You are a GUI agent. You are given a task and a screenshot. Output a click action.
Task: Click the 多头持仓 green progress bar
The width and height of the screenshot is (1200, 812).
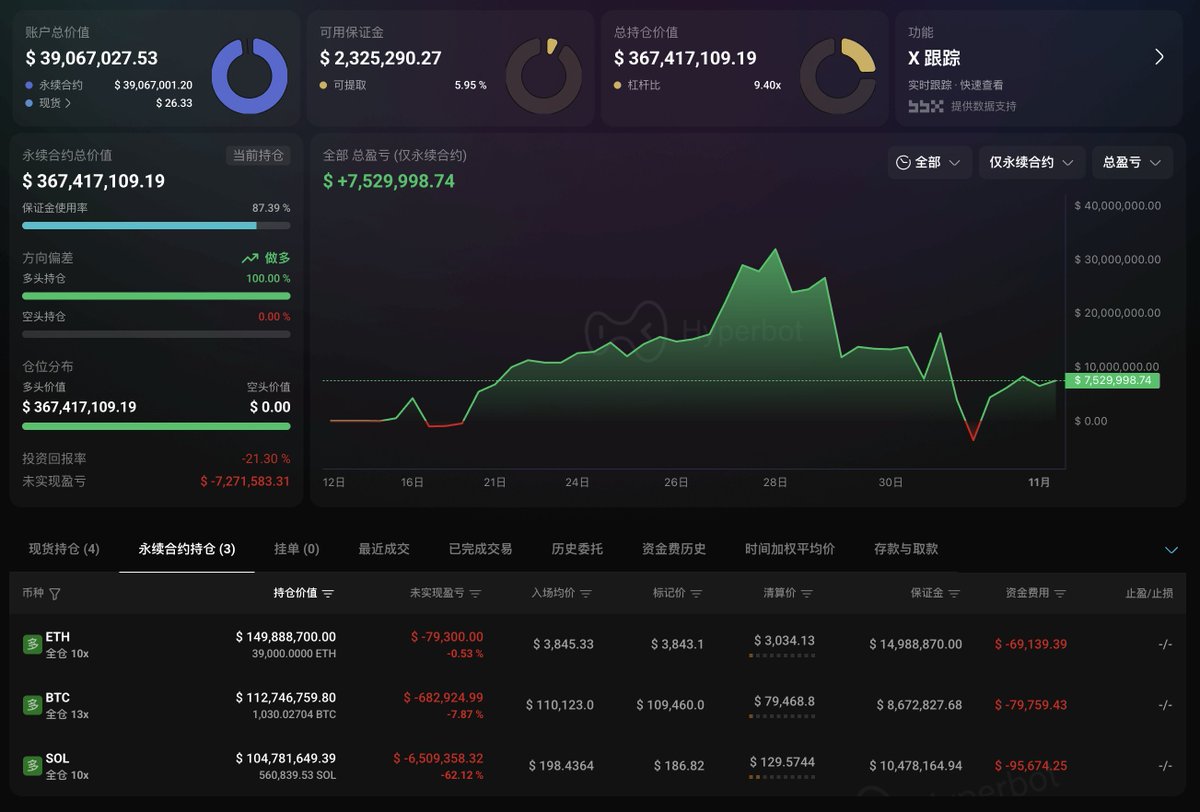[156, 296]
